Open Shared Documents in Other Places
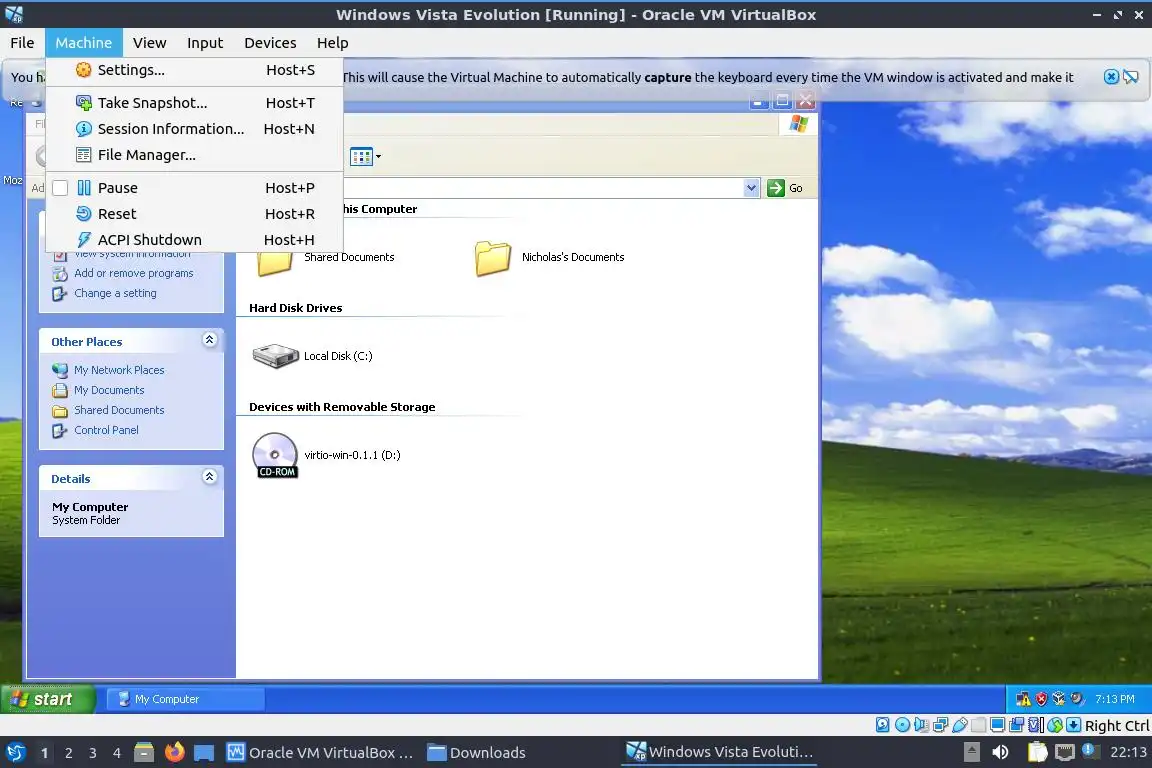Screen dimensions: 1152x768 click(119, 410)
